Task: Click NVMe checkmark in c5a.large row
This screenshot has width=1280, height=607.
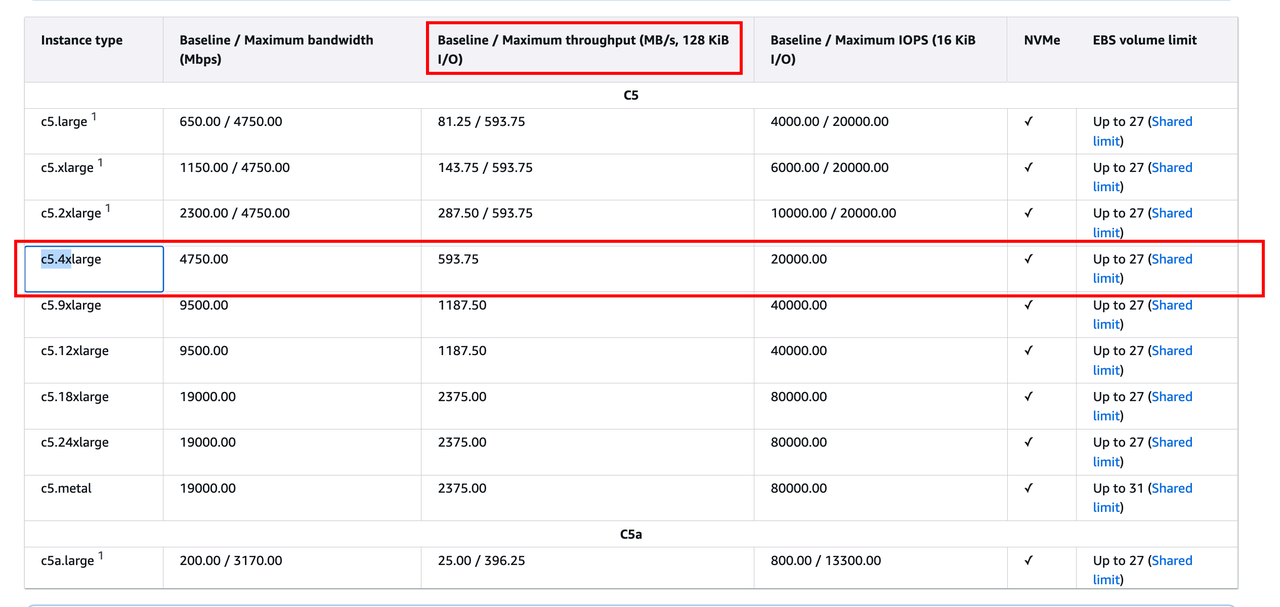Action: point(1029,561)
